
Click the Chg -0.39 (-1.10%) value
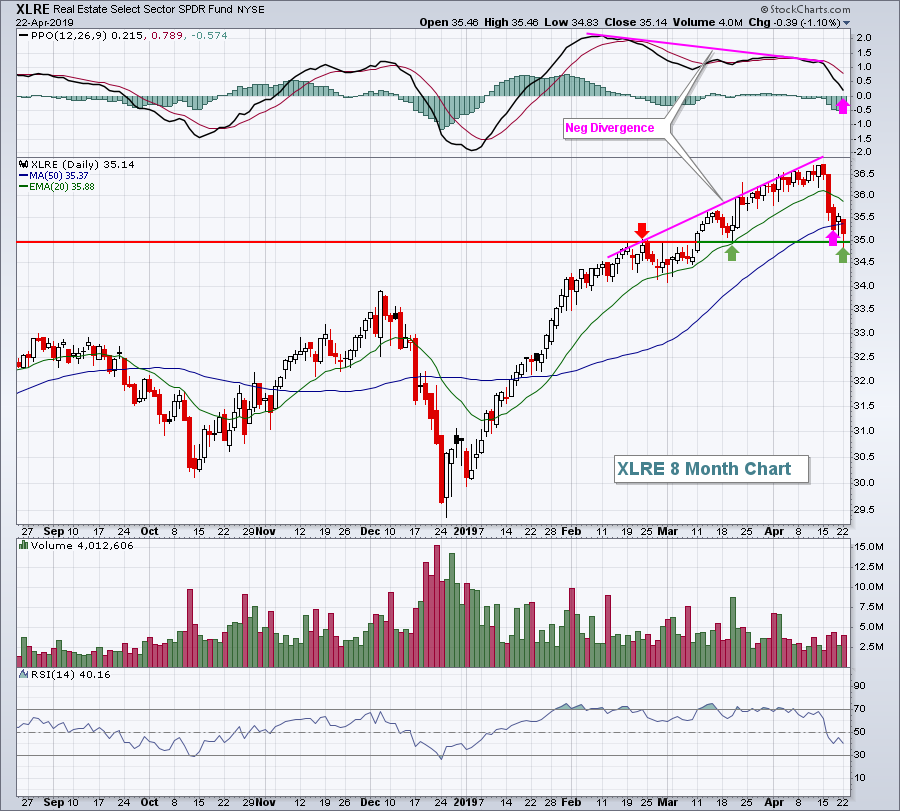(x=794, y=22)
